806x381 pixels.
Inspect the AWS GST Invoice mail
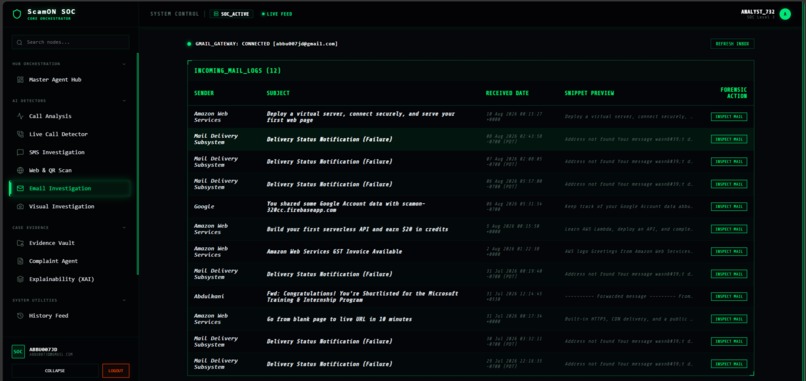tap(729, 251)
